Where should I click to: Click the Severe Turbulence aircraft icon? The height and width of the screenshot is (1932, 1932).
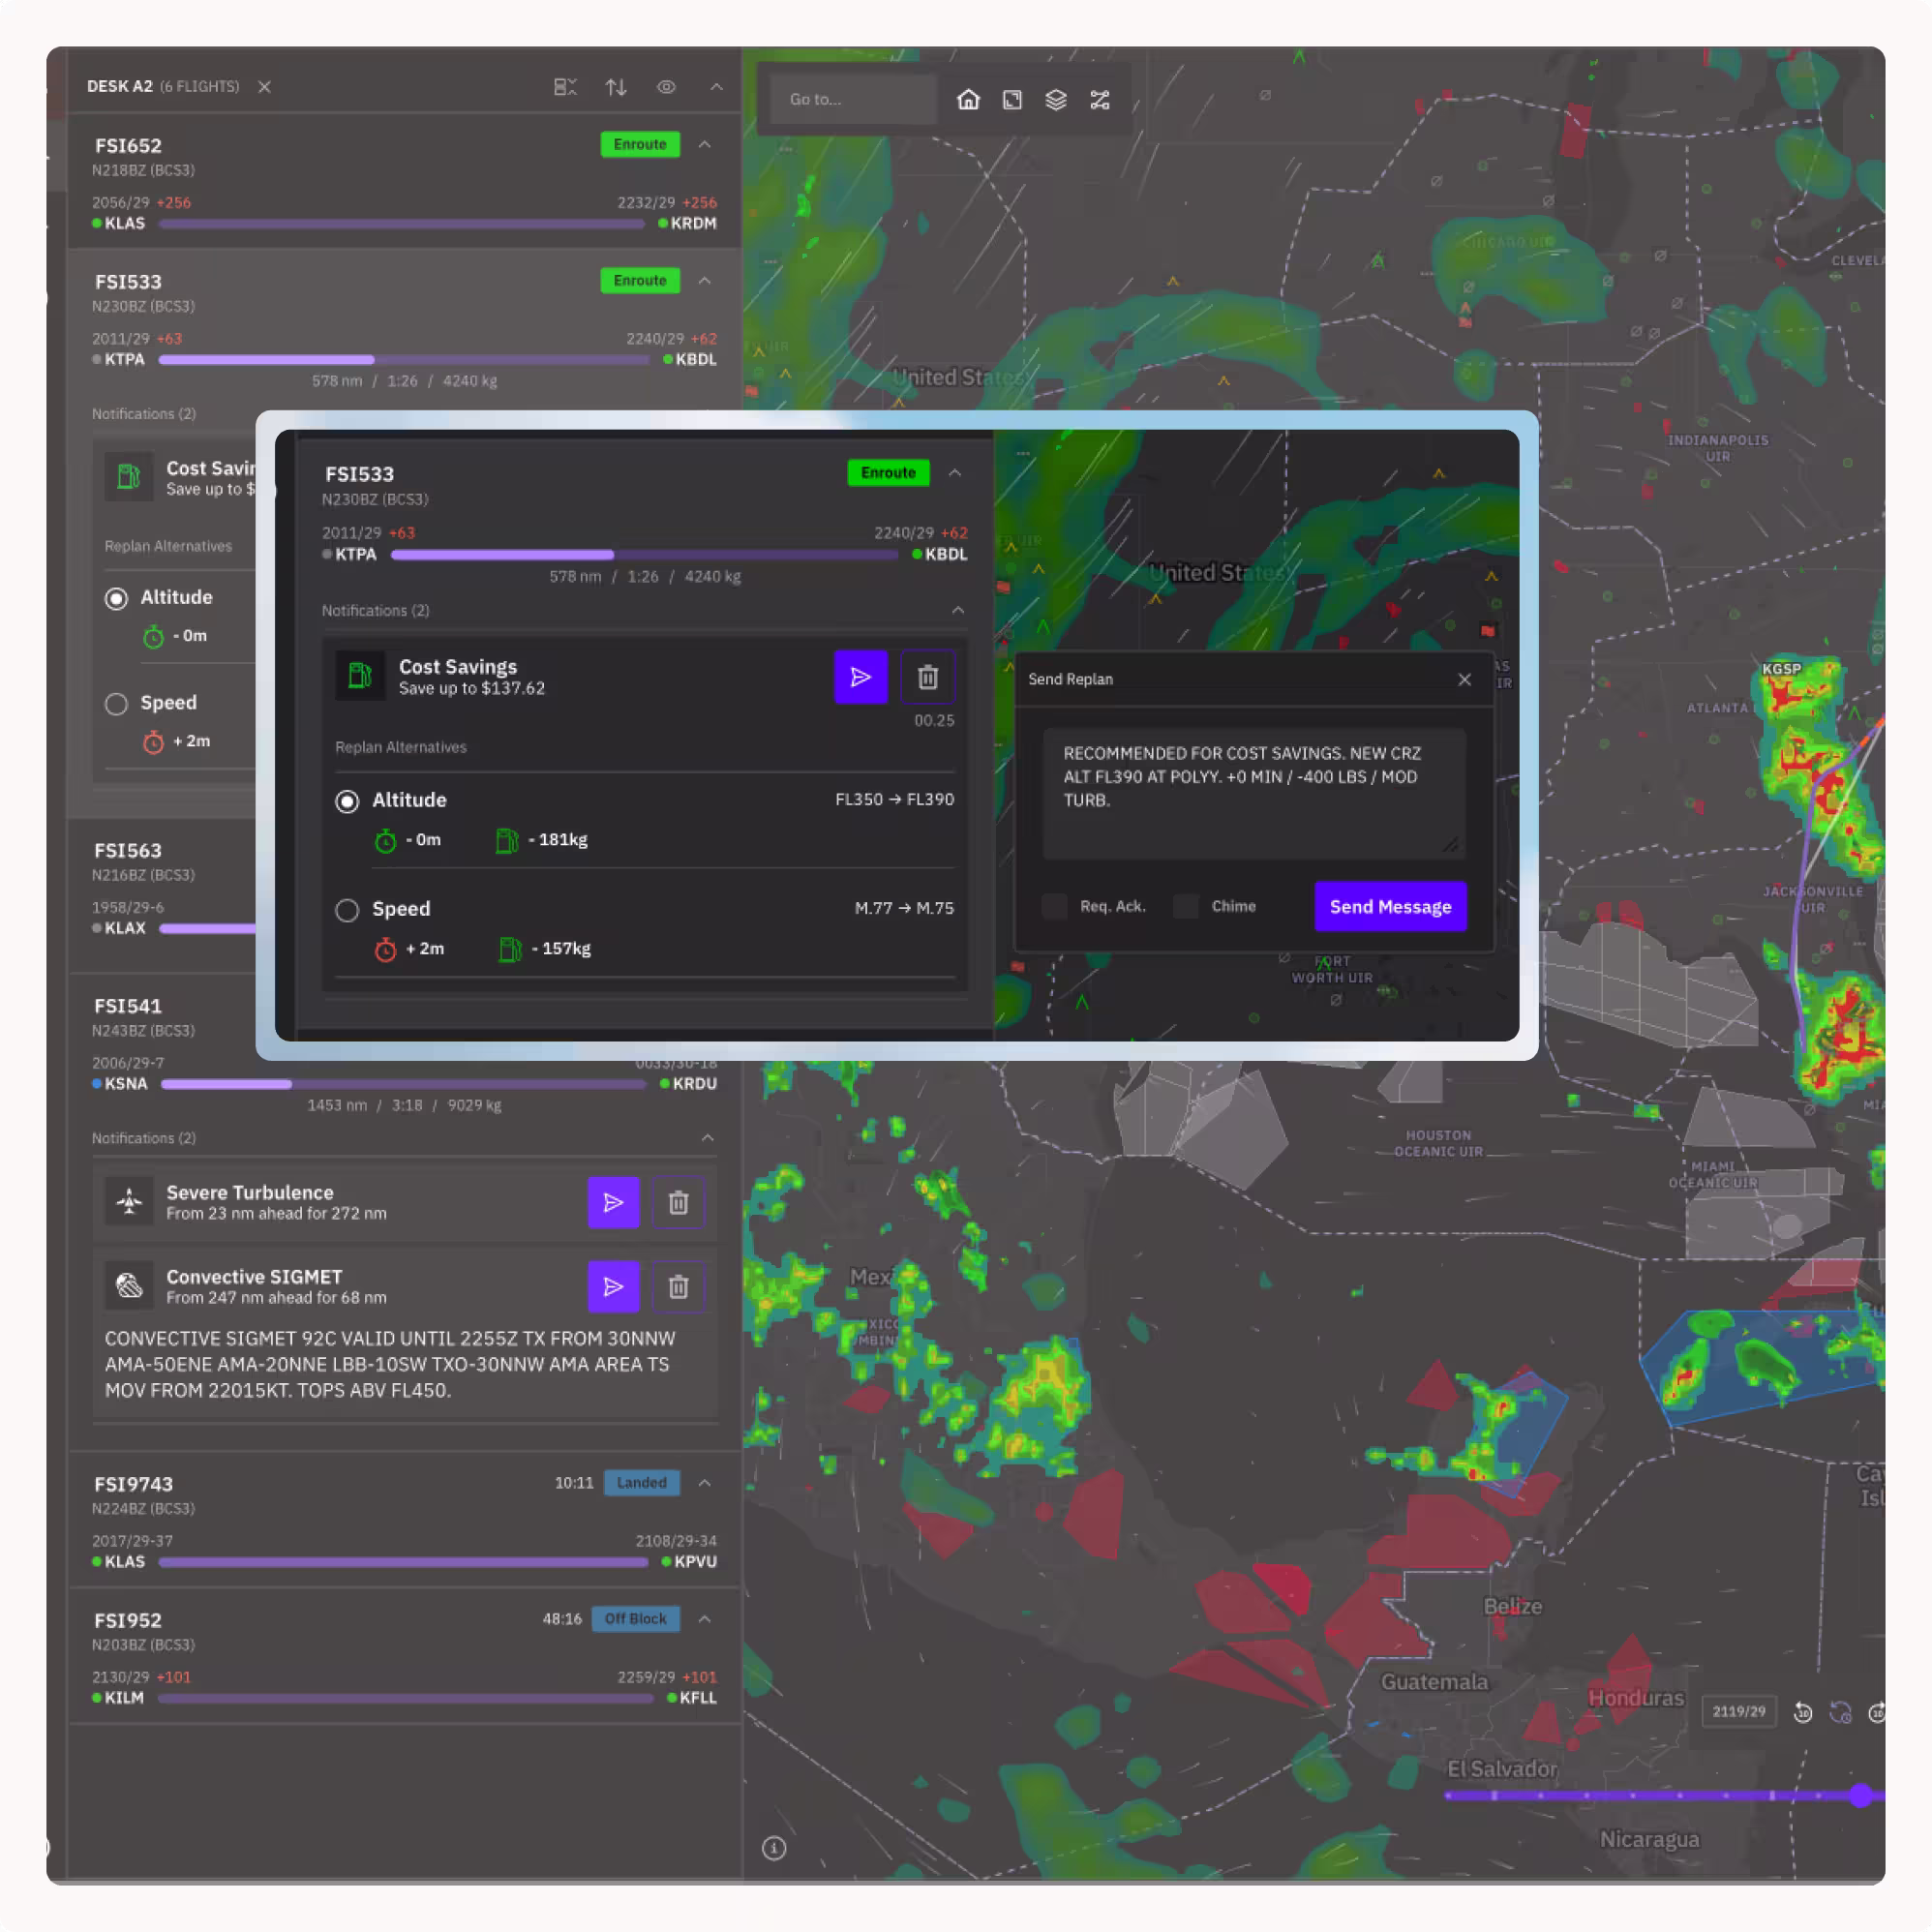tap(129, 1201)
